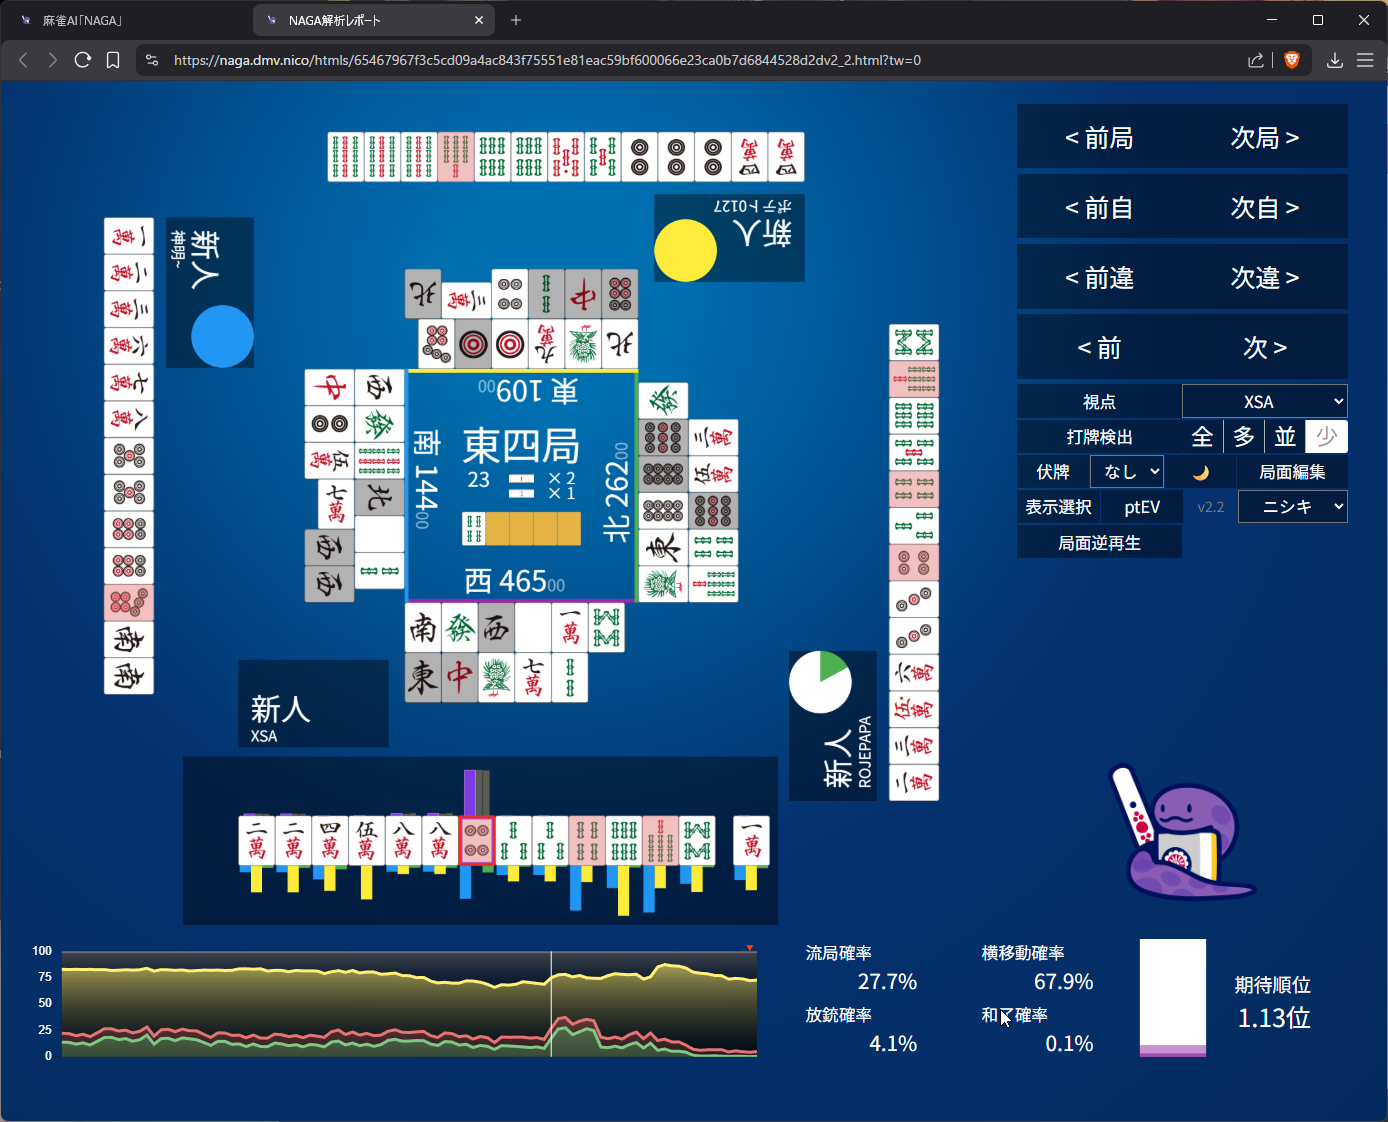Select the NAGA解析レポート tab
The image size is (1388, 1122).
pos(370,20)
